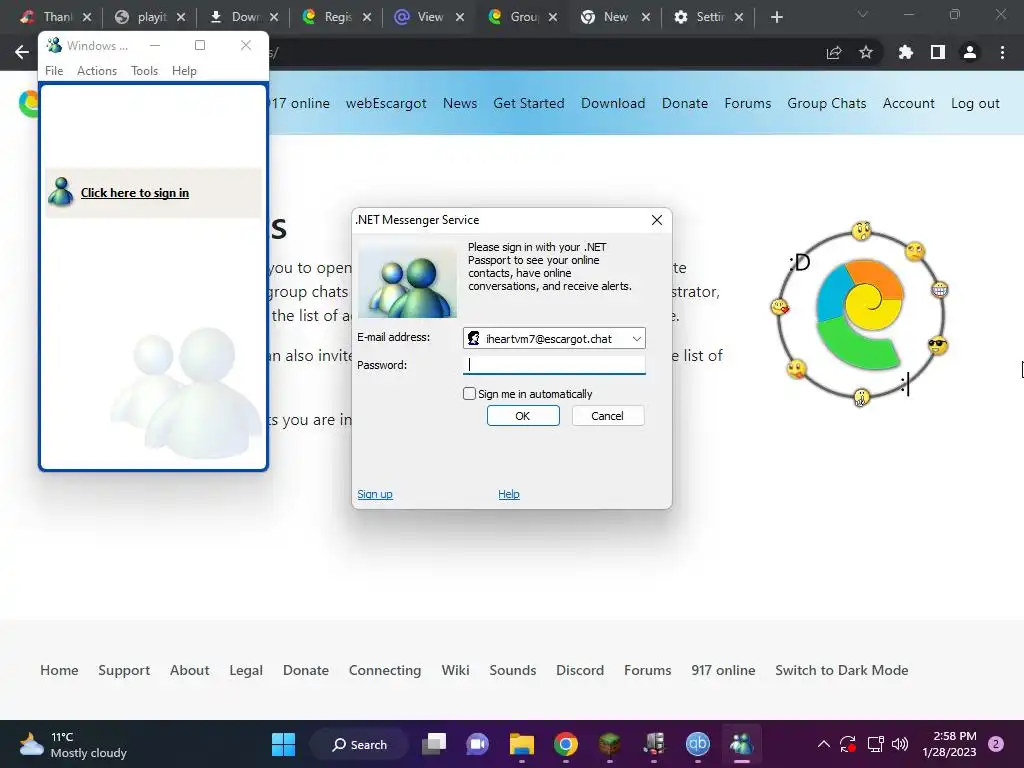1024x768 pixels.
Task: Click the Messenger buddy icon beside sign in
Action: point(61,192)
